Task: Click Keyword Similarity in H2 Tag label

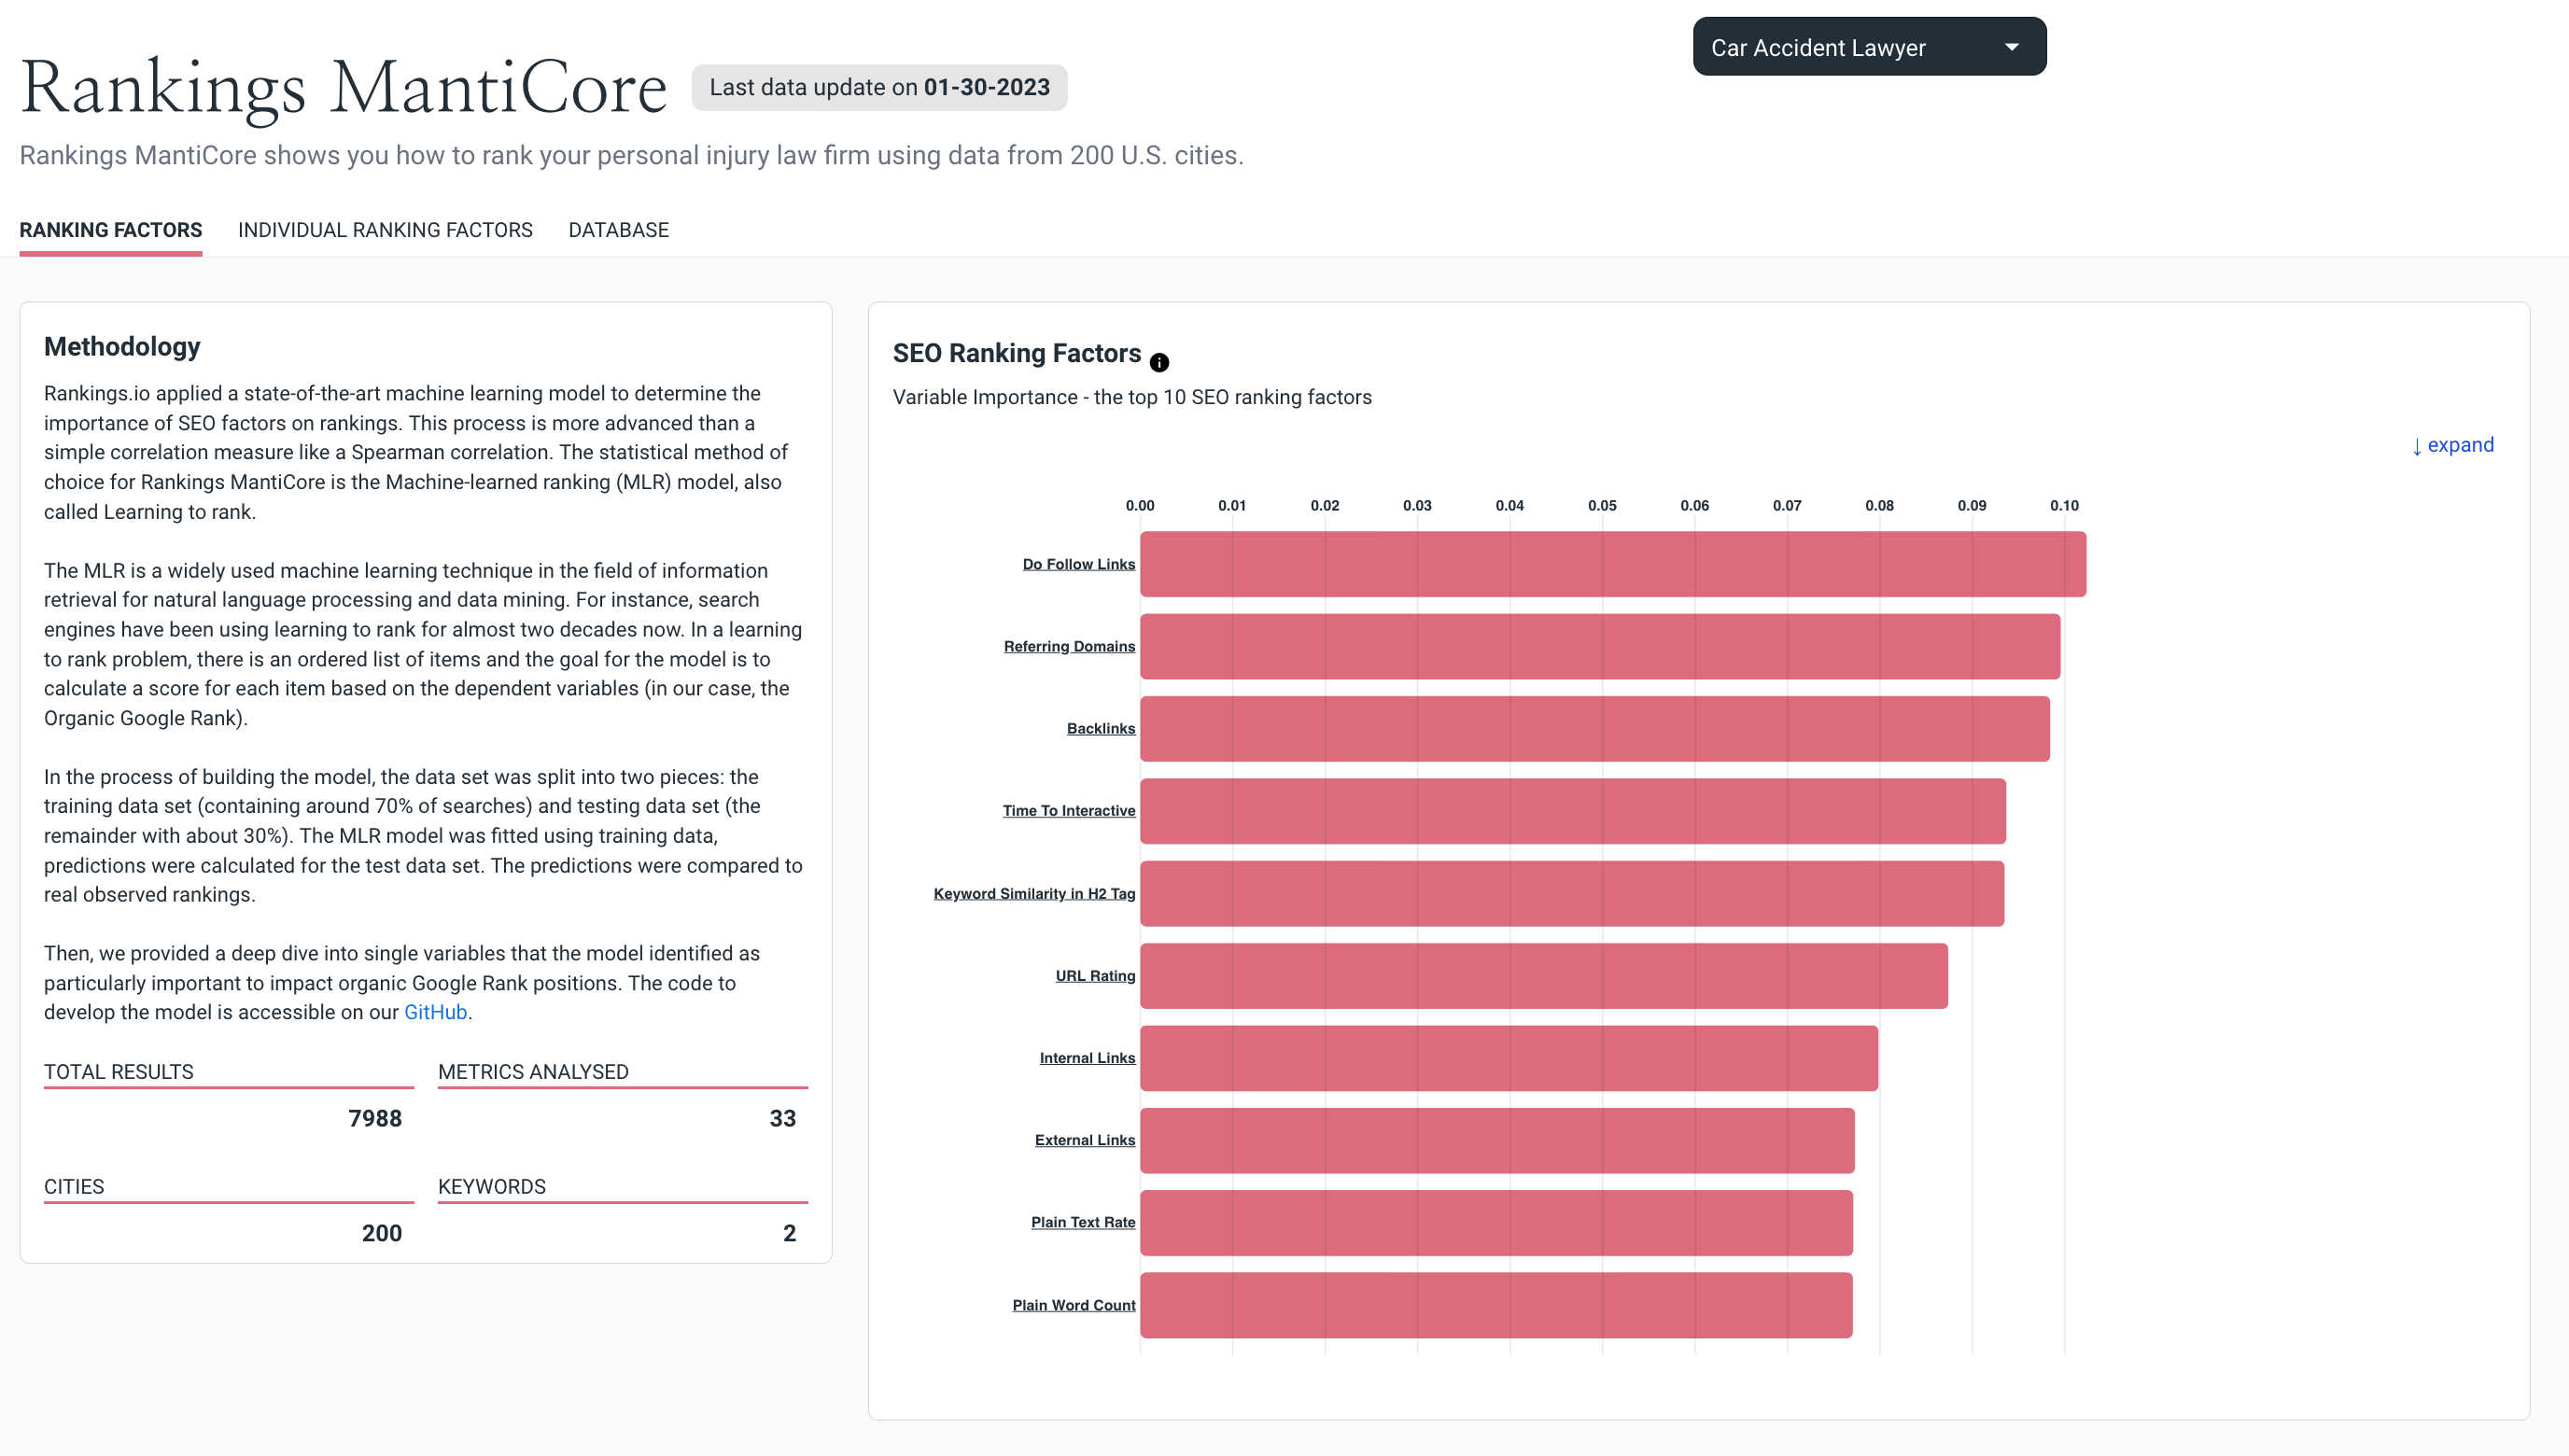Action: pos(1034,893)
